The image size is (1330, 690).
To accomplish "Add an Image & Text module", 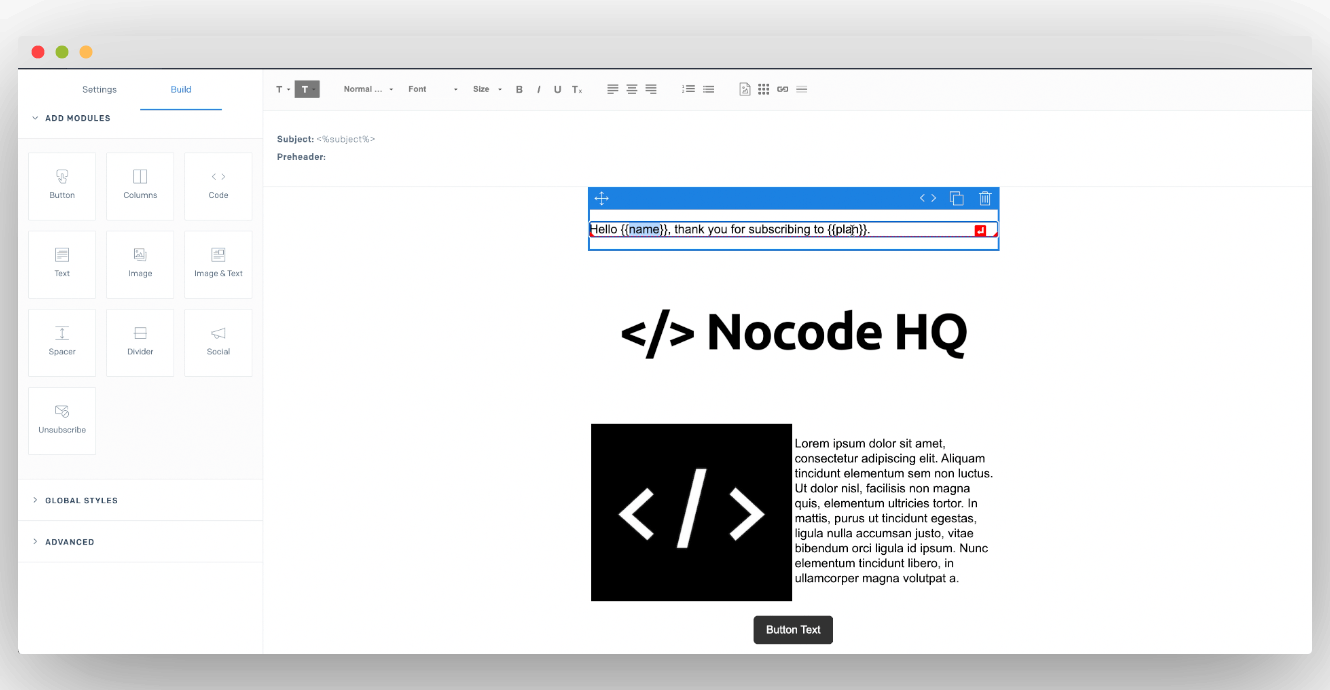I will (x=218, y=264).
